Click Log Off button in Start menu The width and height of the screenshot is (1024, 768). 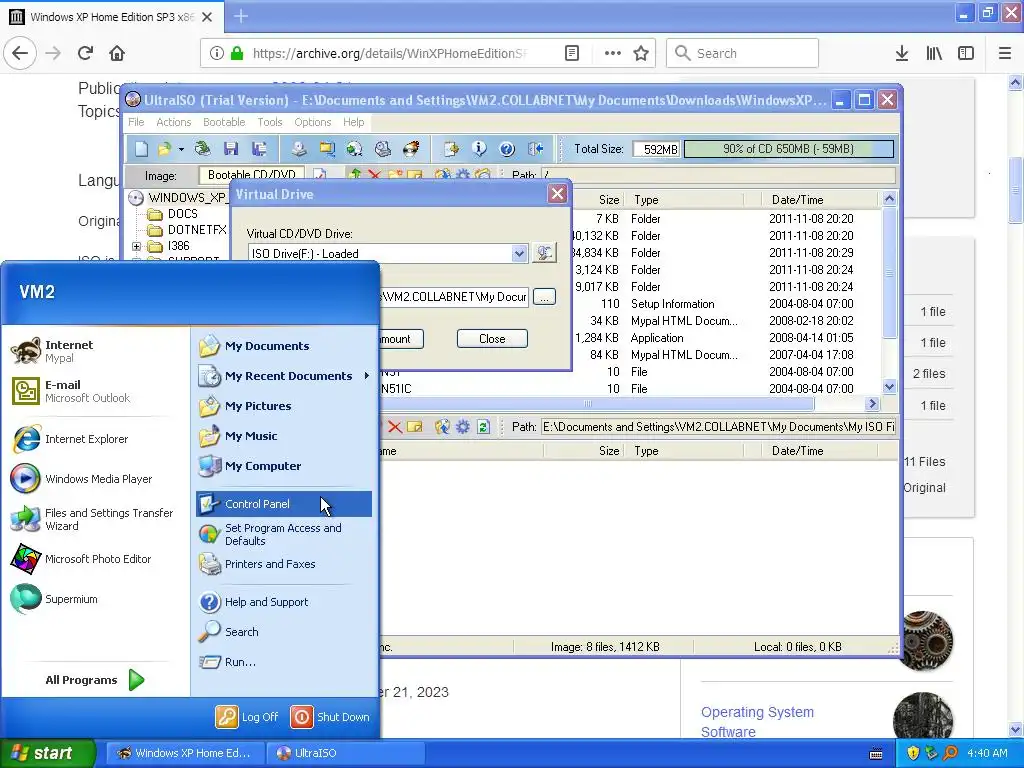247,717
